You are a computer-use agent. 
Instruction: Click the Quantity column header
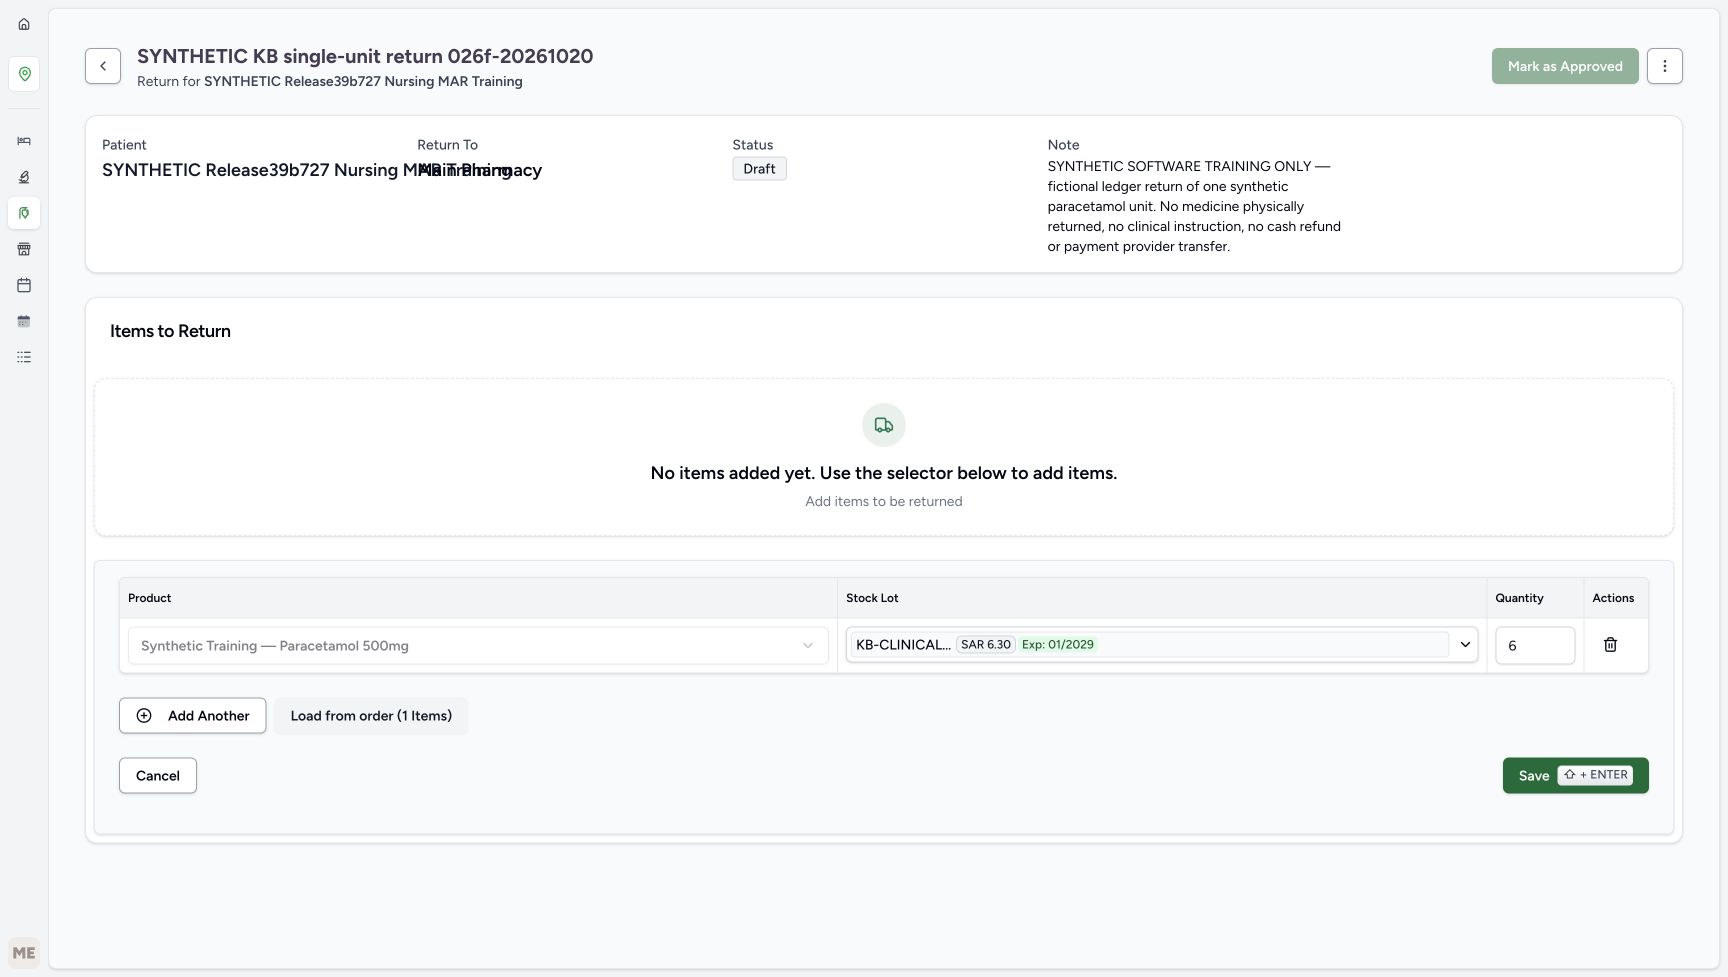1519,598
